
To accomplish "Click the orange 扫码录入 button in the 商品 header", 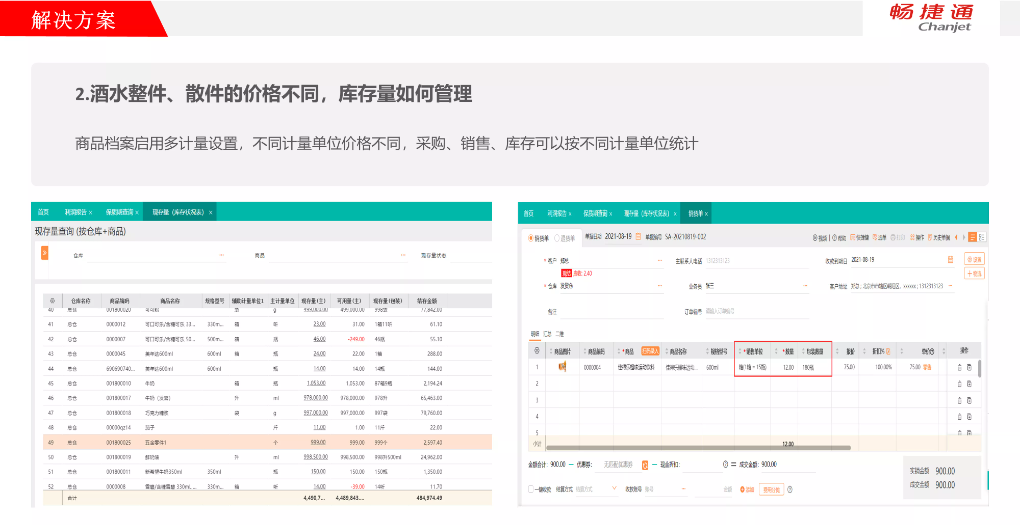I will (x=651, y=351).
